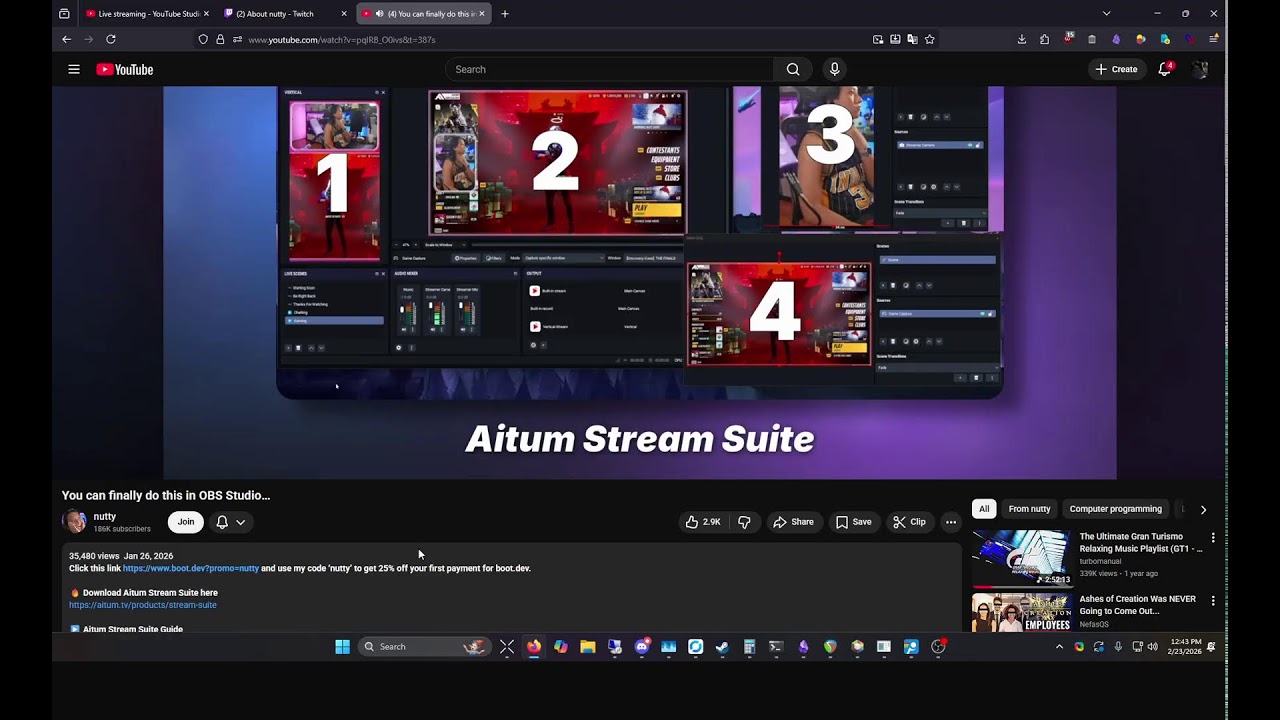The height and width of the screenshot is (720, 1280).
Task: Open the clock showing 12:43 PM
Action: coord(1185,646)
